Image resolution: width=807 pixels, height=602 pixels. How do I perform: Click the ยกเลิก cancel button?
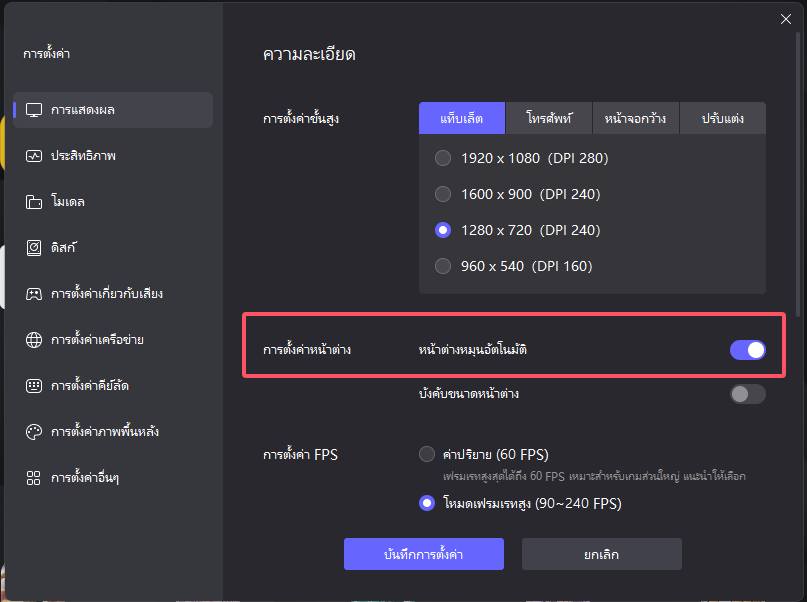[x=602, y=554]
